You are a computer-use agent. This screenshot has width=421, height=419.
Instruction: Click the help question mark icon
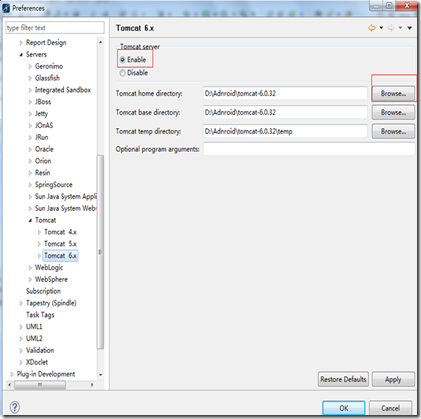(15, 407)
